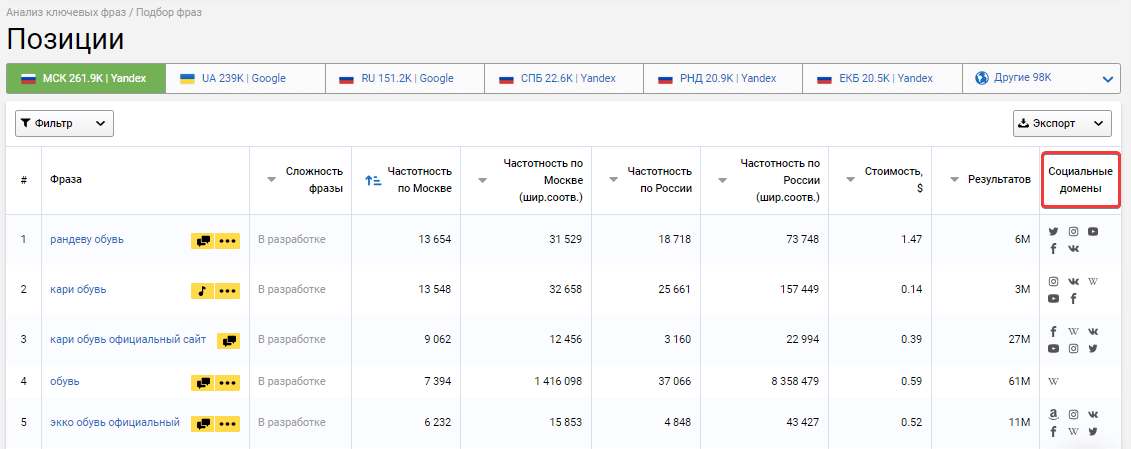The width and height of the screenshot is (1131, 449).
Task: Click VK icon in рандеву обувь row
Action: pos(1073,248)
